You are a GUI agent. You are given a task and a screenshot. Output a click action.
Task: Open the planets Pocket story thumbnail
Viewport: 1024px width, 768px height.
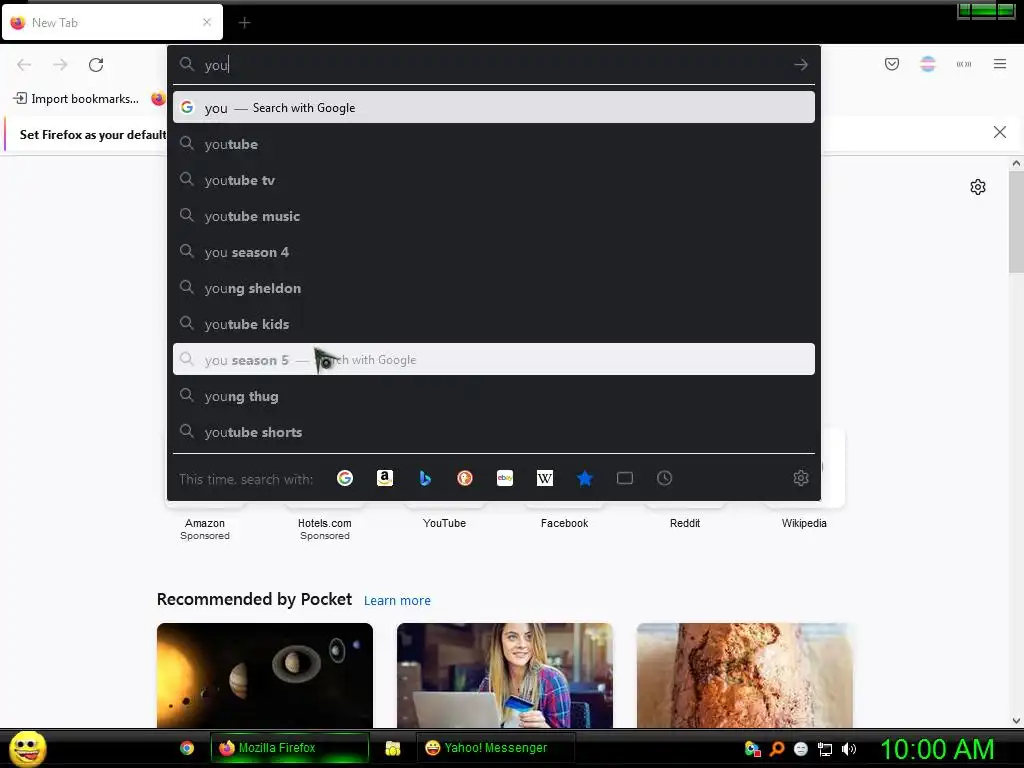tap(264, 675)
